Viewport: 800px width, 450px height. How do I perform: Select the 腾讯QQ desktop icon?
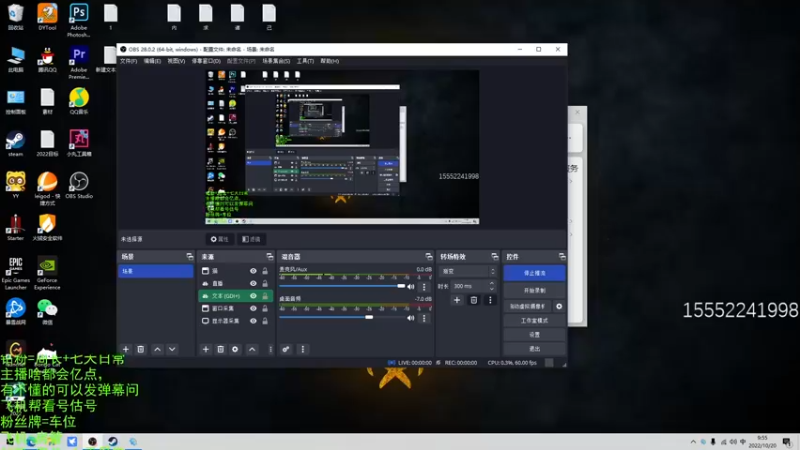[x=47, y=59]
